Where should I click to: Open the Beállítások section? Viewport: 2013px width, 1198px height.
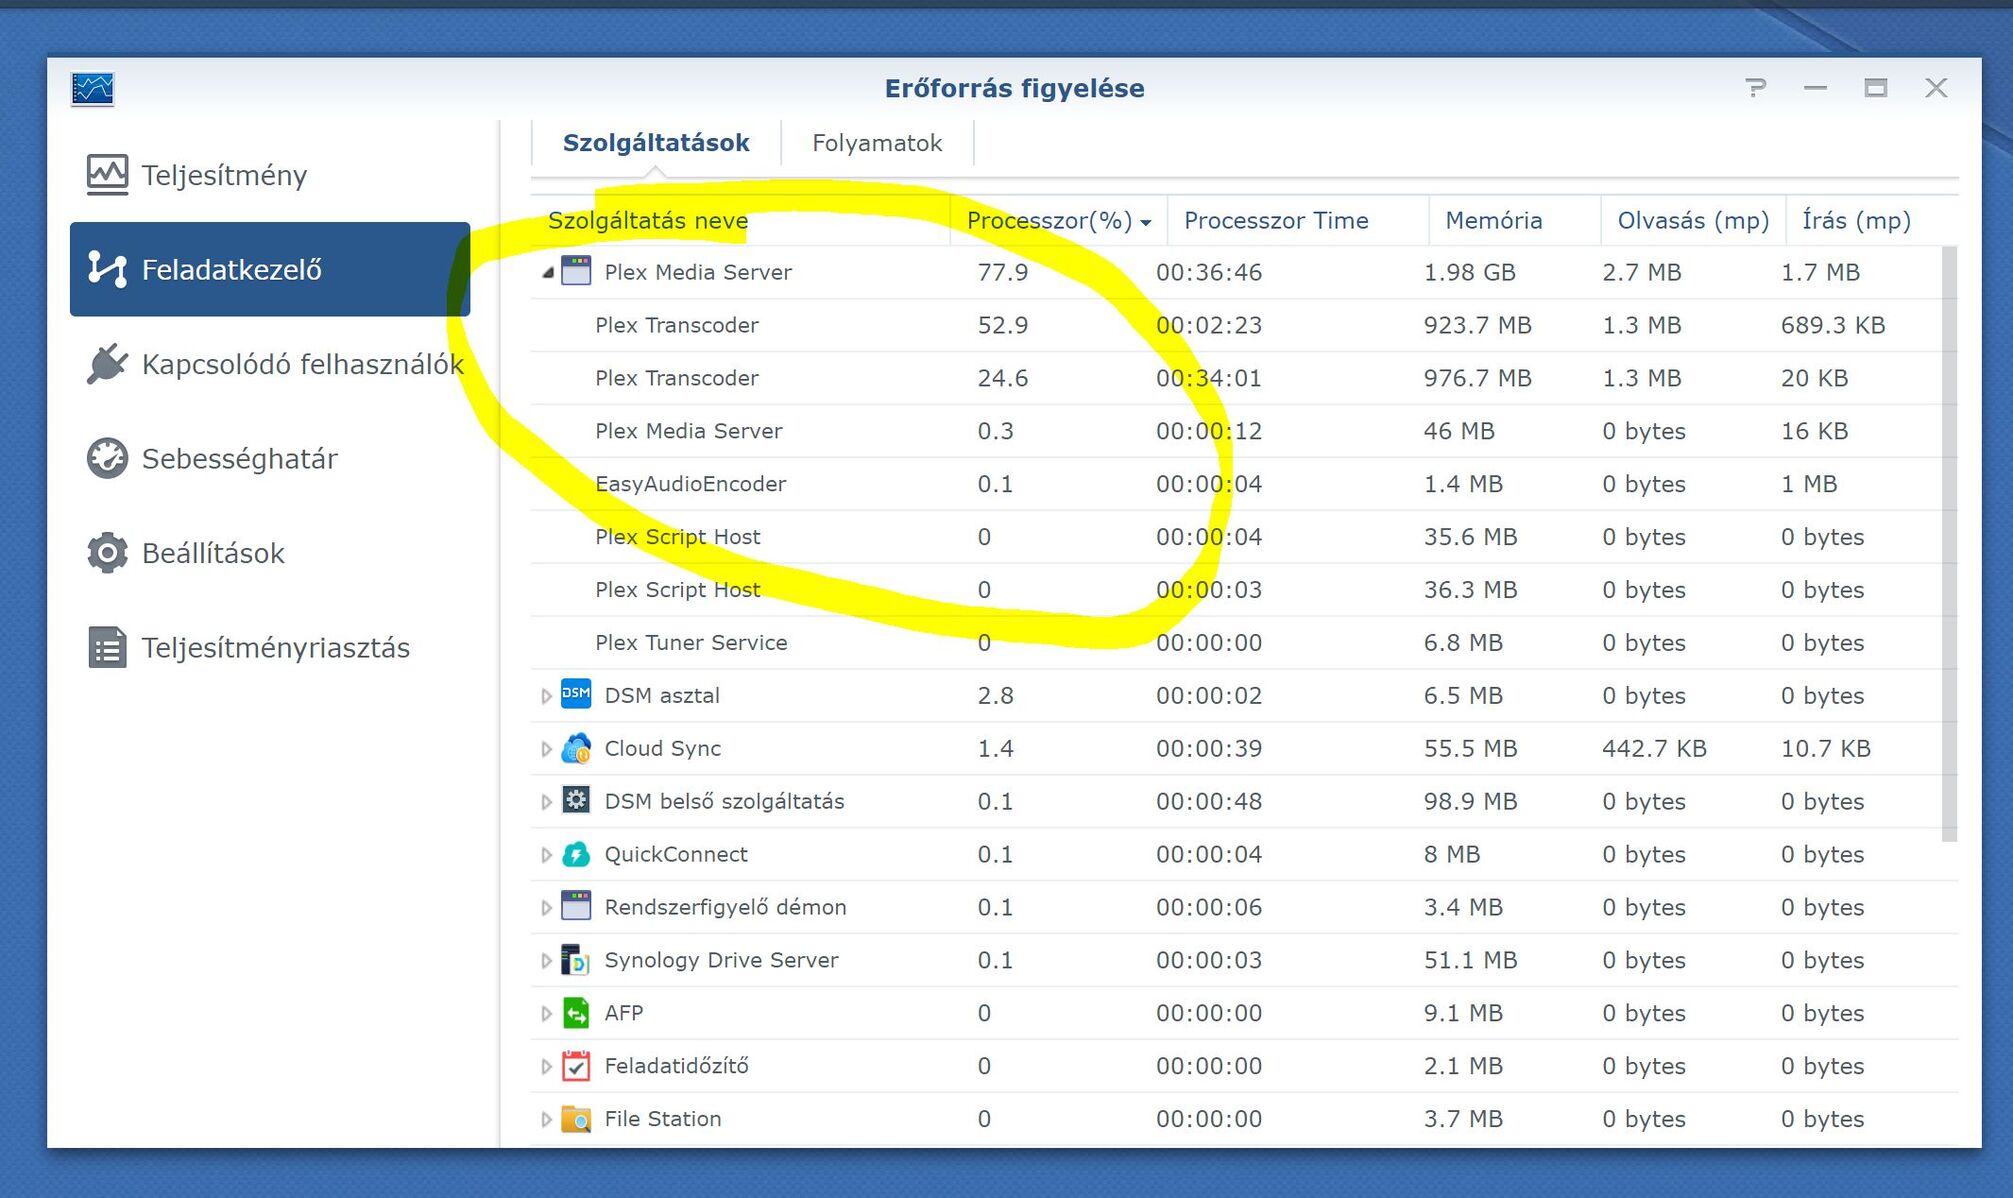pos(270,553)
